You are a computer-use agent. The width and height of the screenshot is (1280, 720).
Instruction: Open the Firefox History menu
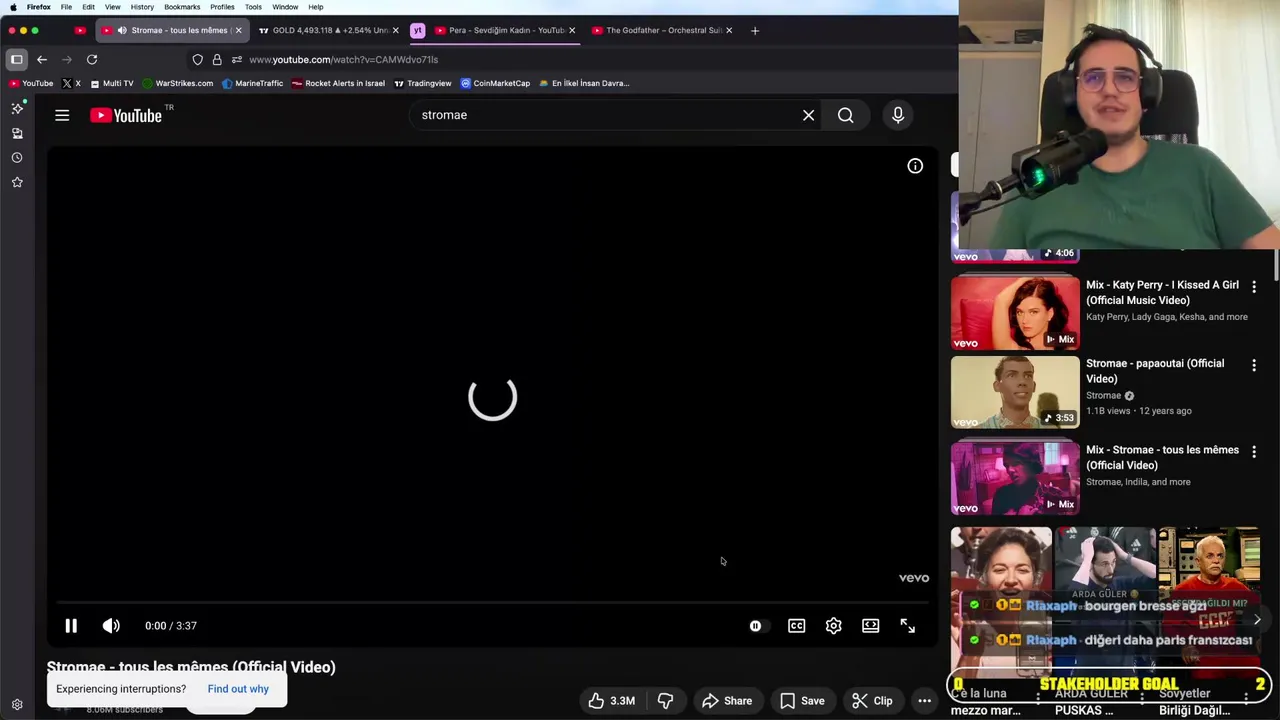[x=142, y=7]
